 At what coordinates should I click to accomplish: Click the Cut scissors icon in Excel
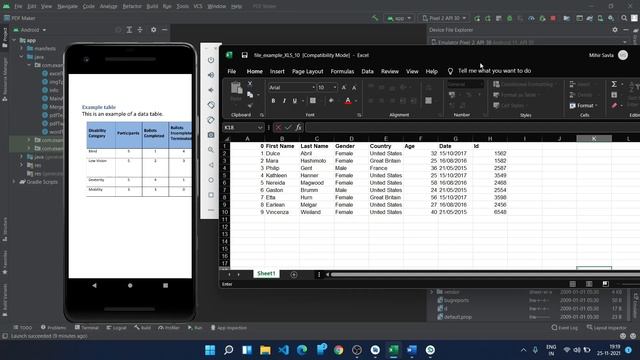coord(250,84)
